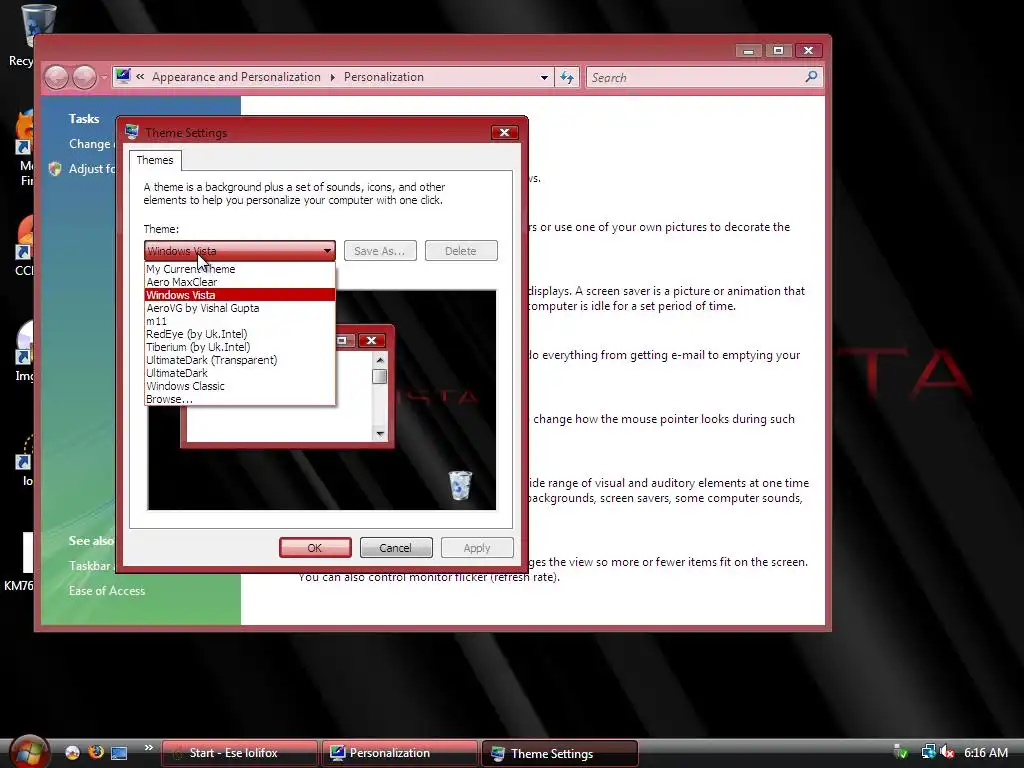
Task: Switch to the Start - Ese lolifox taskbar item
Action: (240, 753)
